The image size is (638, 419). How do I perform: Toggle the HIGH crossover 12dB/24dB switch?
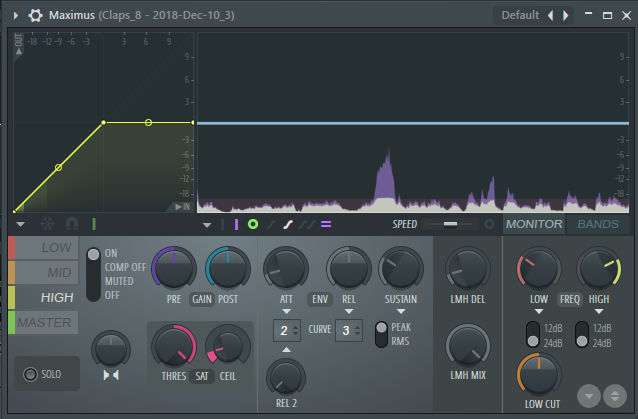point(582,334)
